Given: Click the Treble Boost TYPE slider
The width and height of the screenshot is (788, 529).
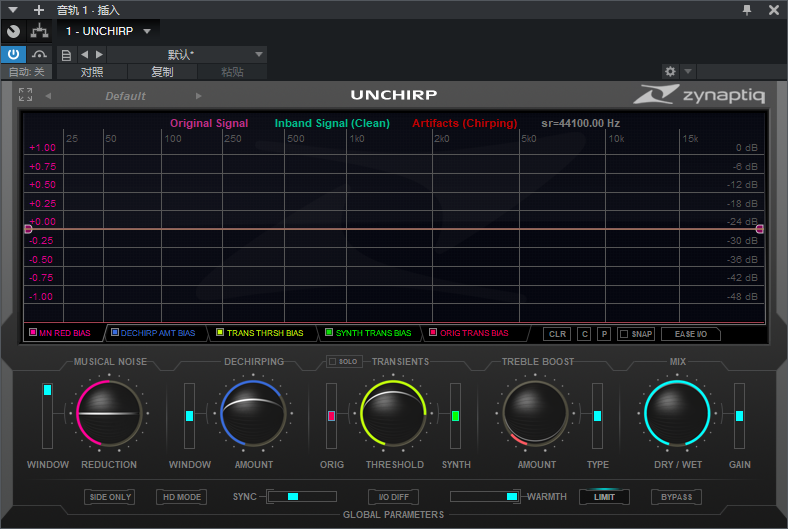Looking at the screenshot, I should coord(597,416).
